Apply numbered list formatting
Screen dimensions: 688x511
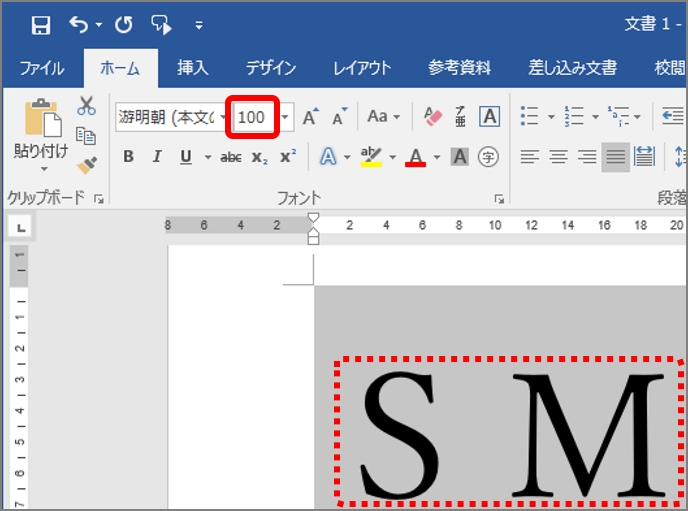pyautogui.click(x=573, y=116)
